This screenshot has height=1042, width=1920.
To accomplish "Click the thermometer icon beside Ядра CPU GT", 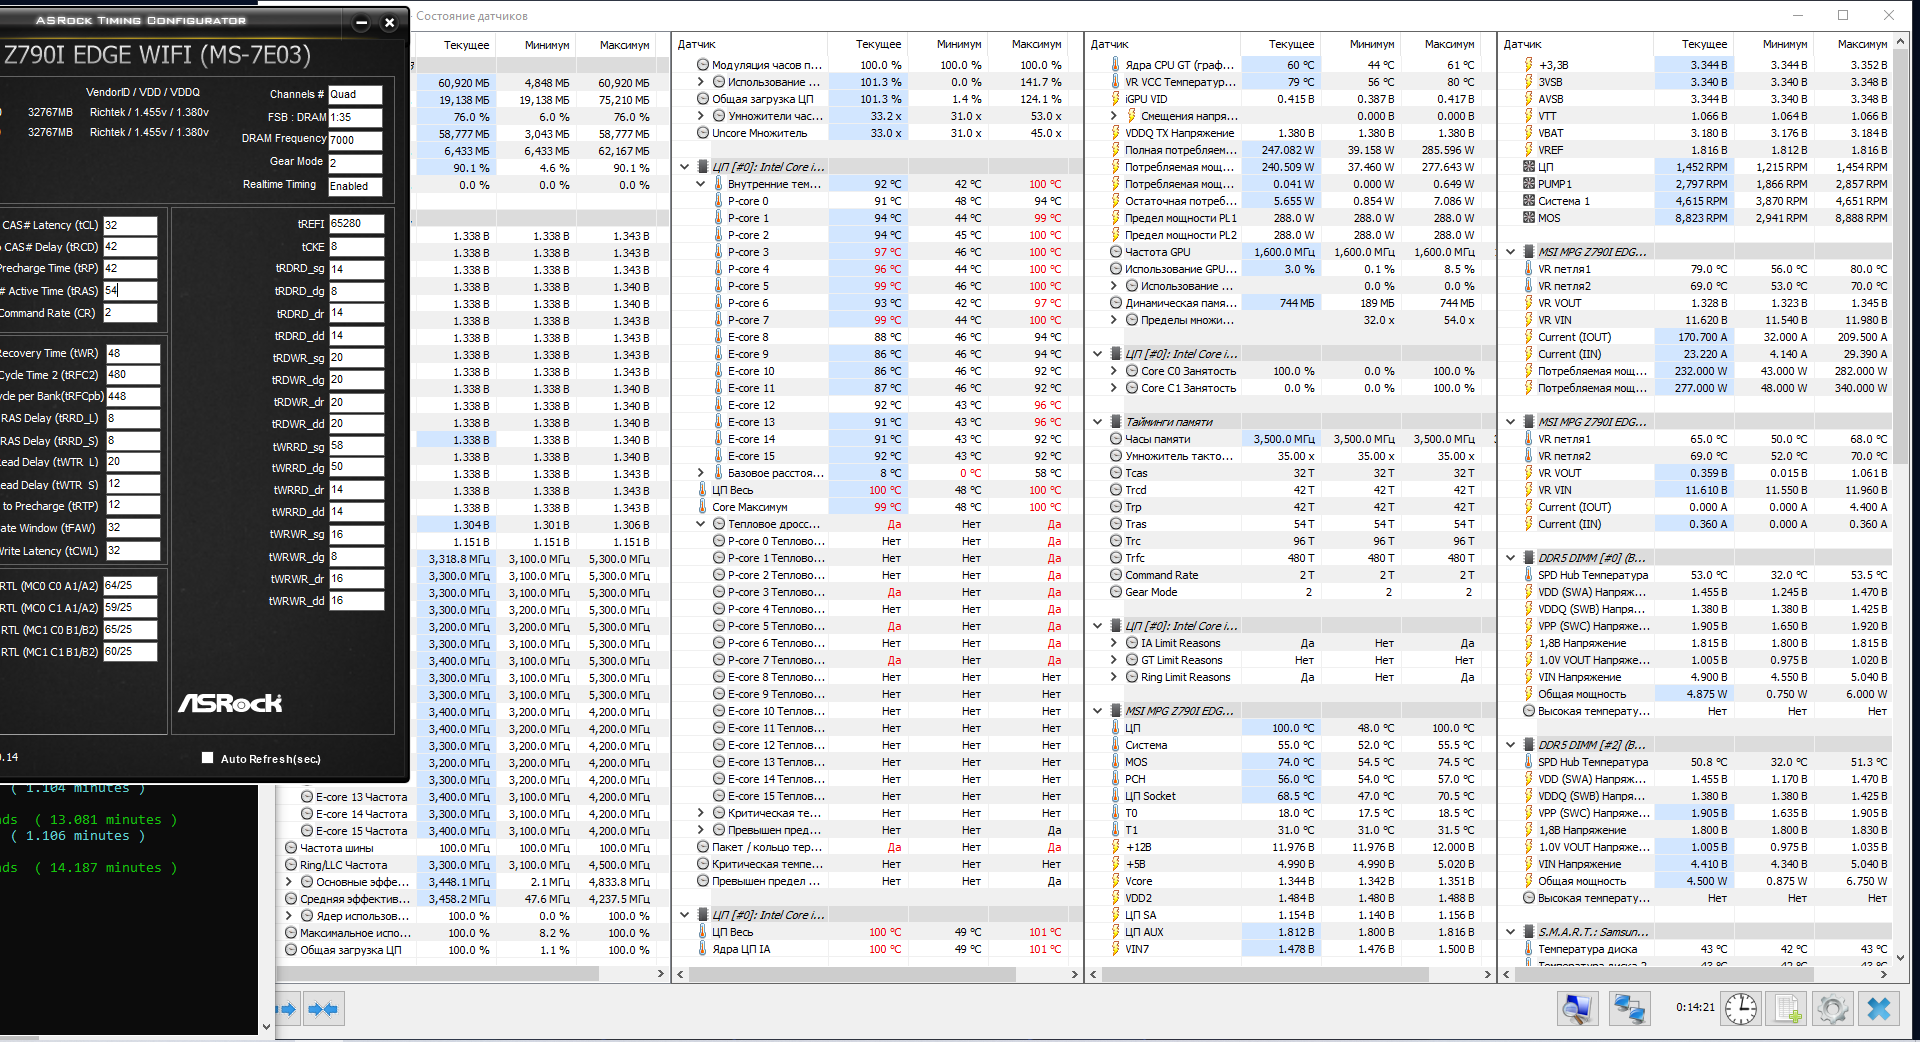I will pyautogui.click(x=1116, y=65).
